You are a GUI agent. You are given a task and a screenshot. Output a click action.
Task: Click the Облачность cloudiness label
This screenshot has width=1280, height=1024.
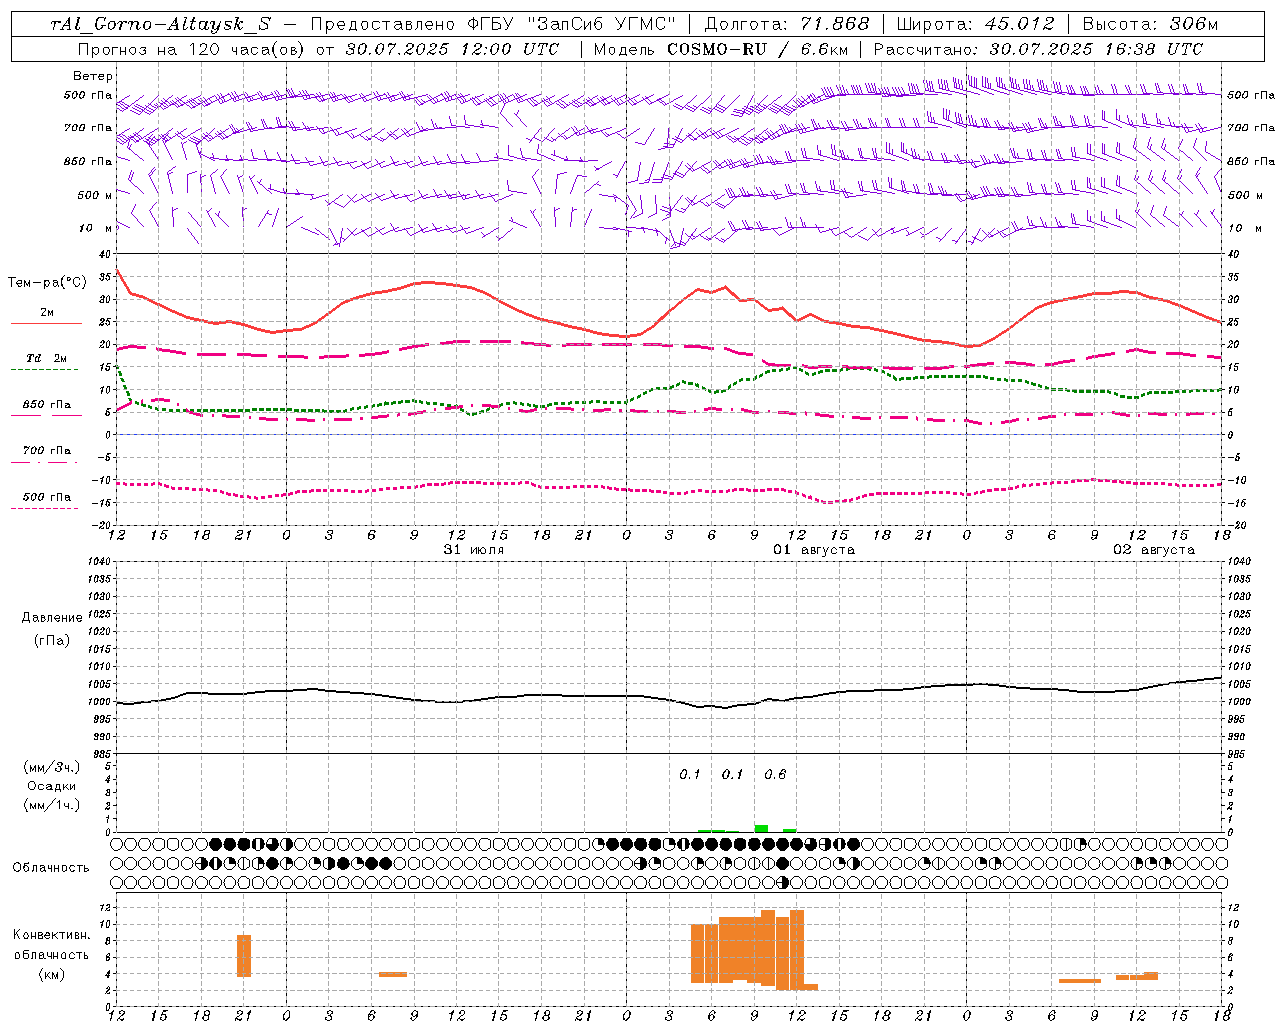51,868
